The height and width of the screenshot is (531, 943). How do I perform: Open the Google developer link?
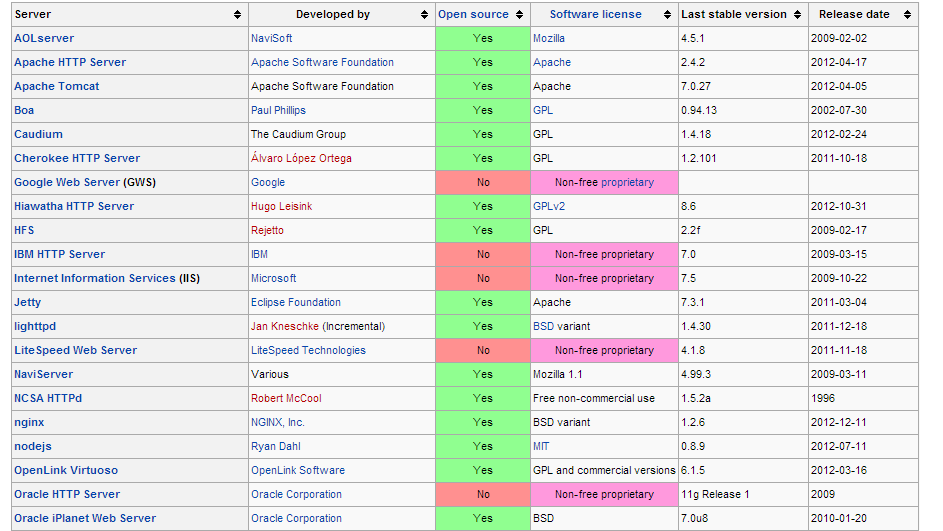pyautogui.click(x=268, y=182)
